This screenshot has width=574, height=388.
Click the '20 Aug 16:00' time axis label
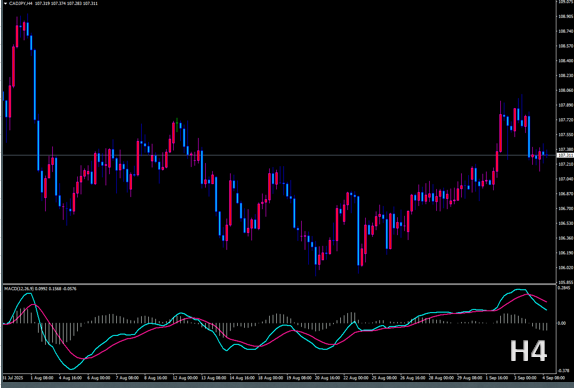tap(328, 378)
